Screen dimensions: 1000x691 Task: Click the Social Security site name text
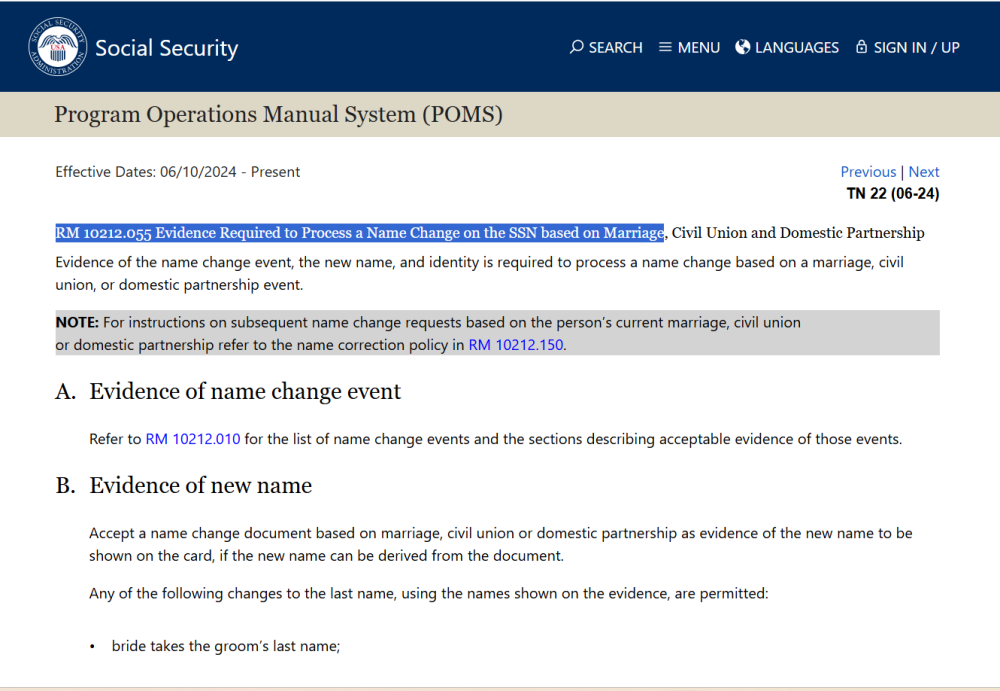[166, 48]
